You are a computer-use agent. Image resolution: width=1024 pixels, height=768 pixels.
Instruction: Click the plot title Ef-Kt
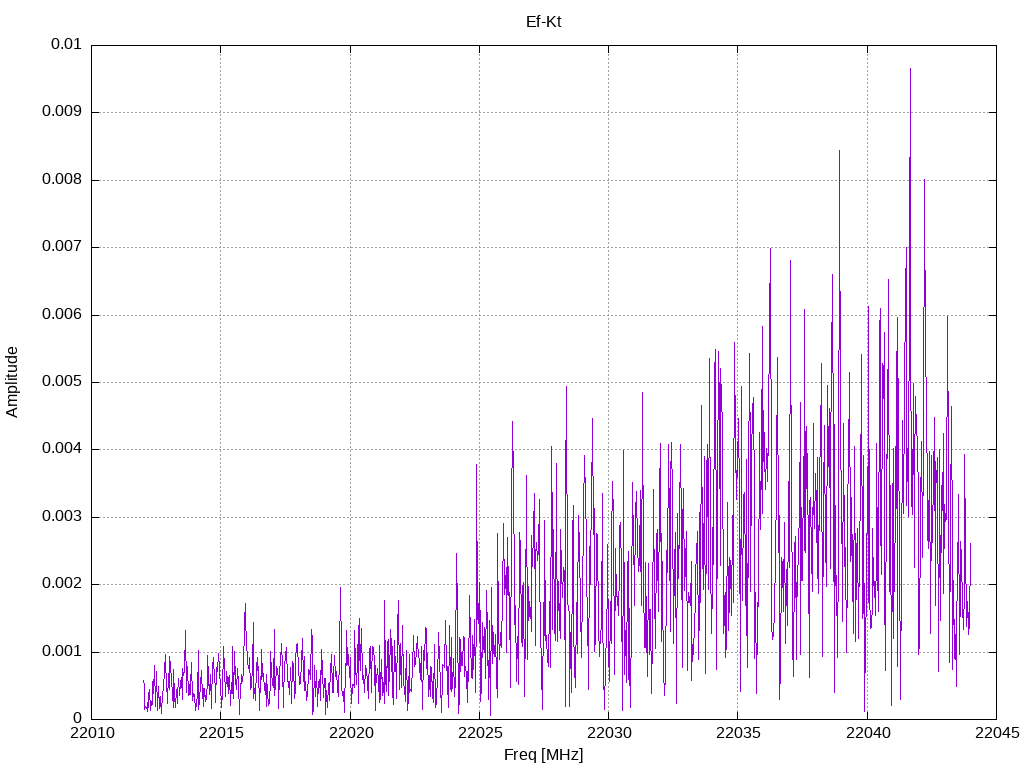point(543,21)
